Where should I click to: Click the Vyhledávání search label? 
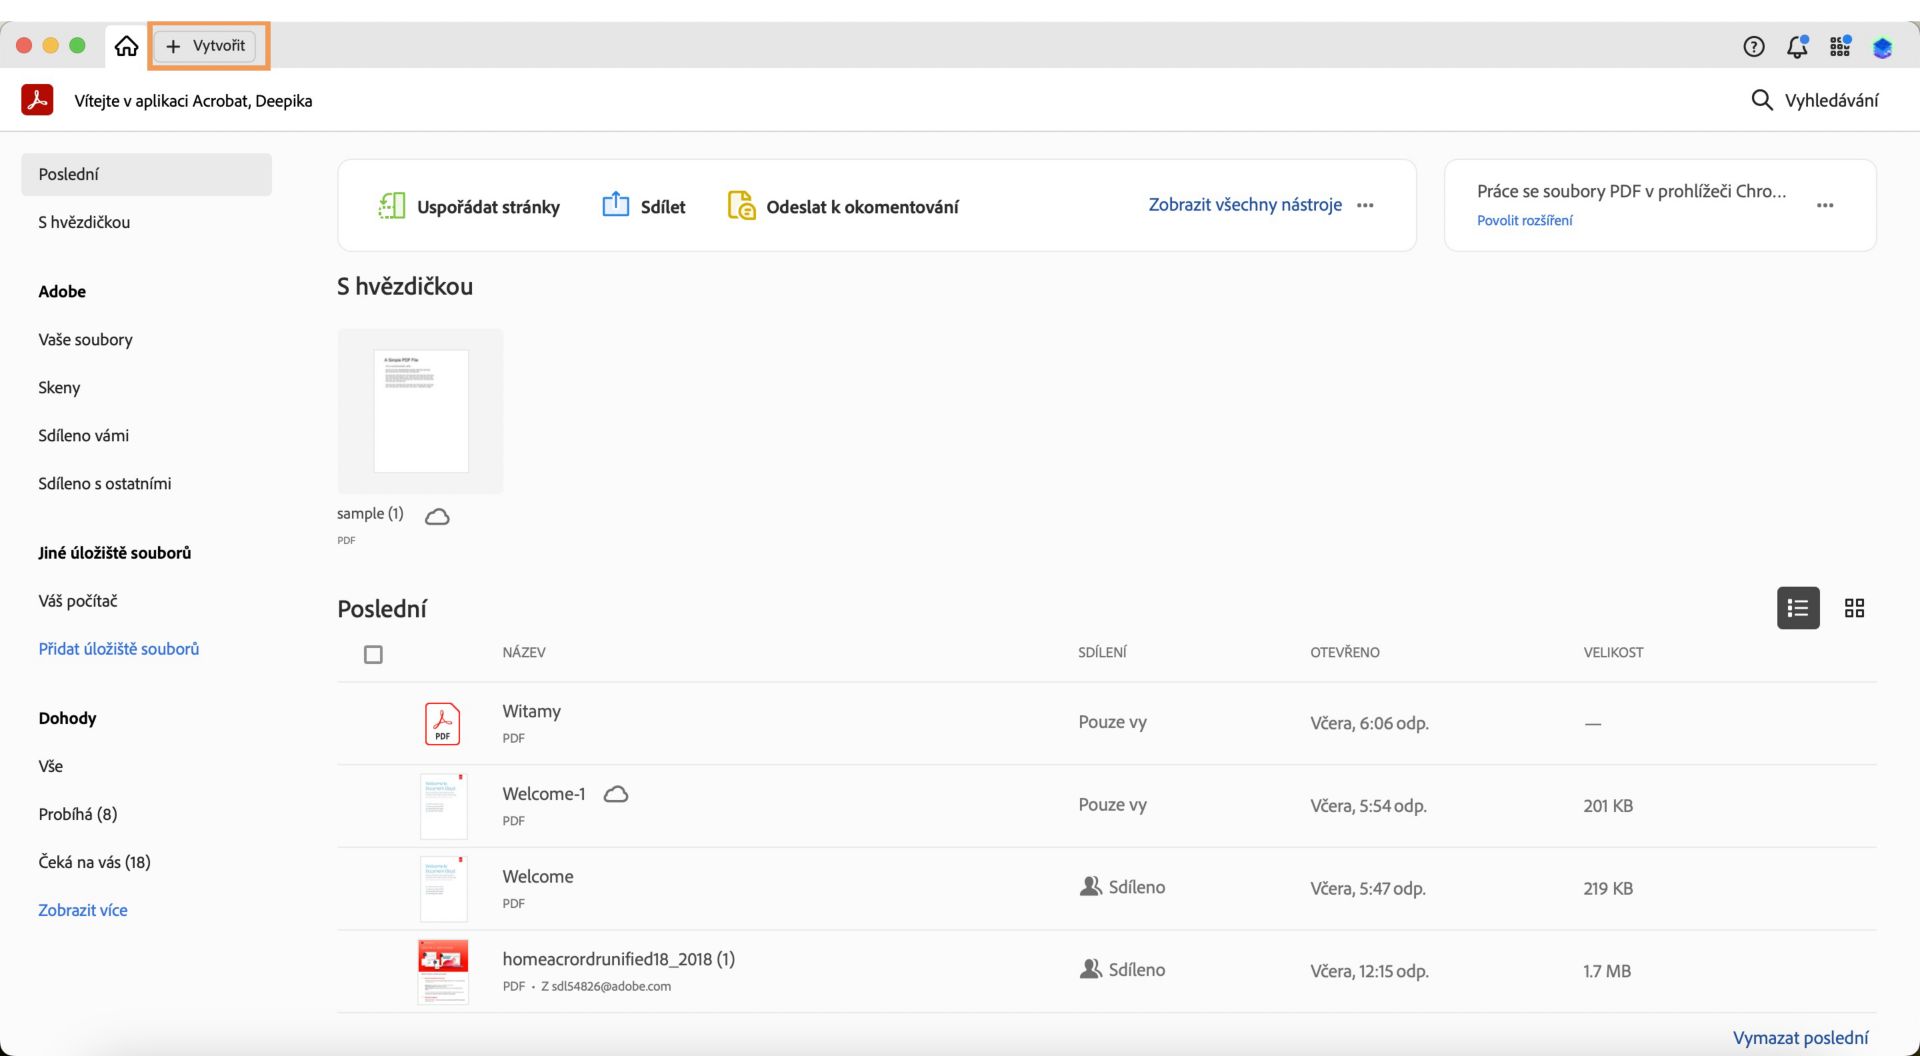(x=1831, y=101)
